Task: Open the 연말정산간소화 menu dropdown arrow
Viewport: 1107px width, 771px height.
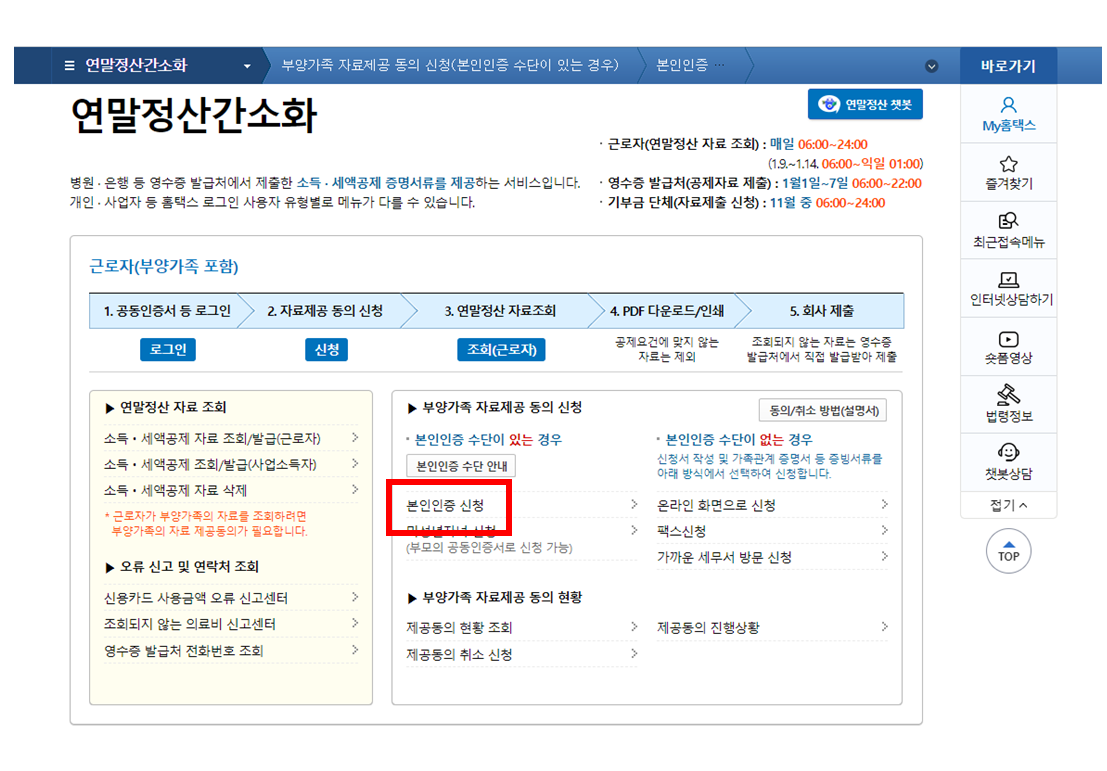Action: (x=246, y=65)
